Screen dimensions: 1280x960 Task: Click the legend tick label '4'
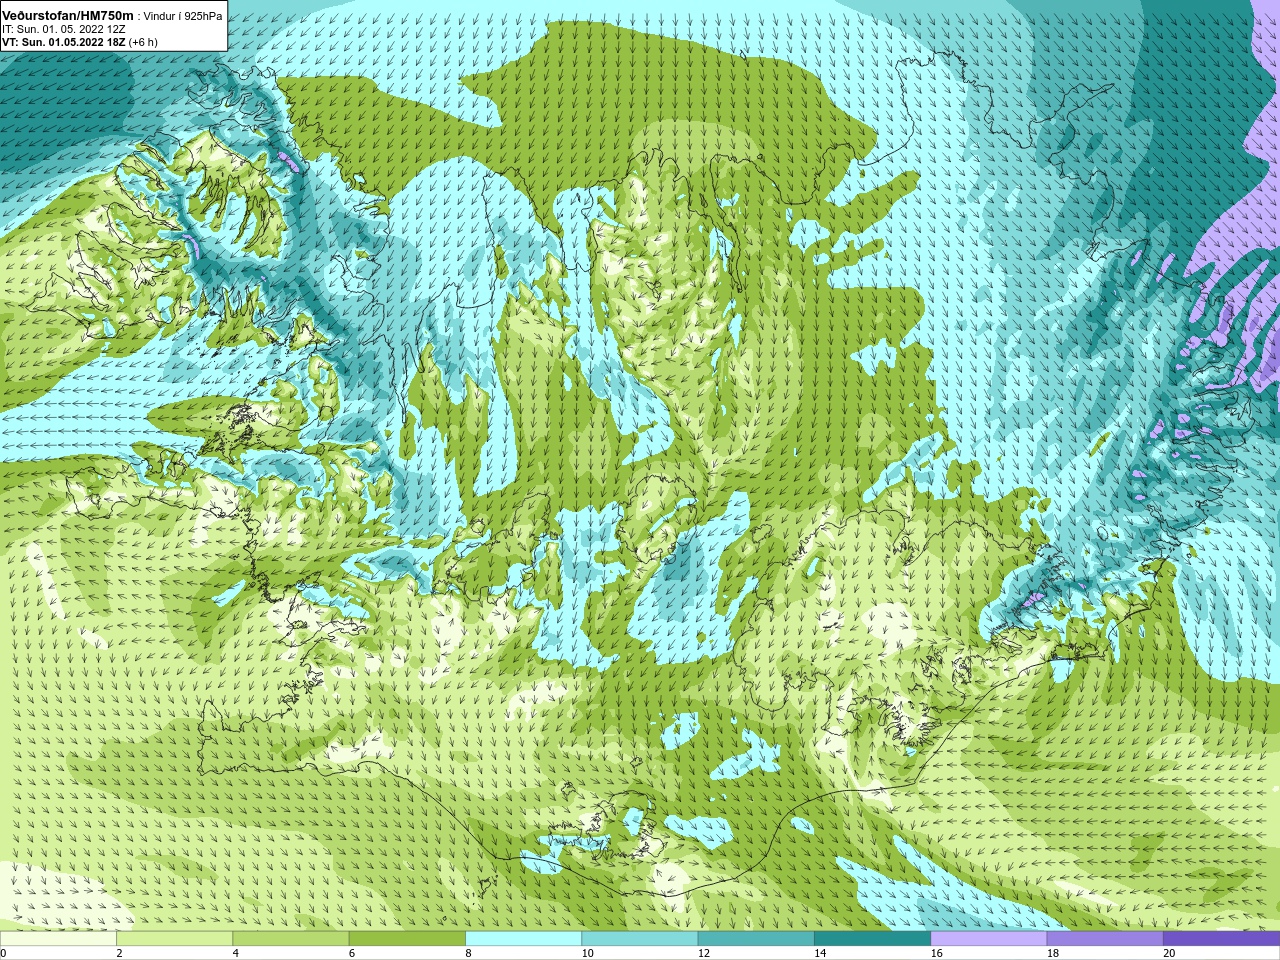235,953
